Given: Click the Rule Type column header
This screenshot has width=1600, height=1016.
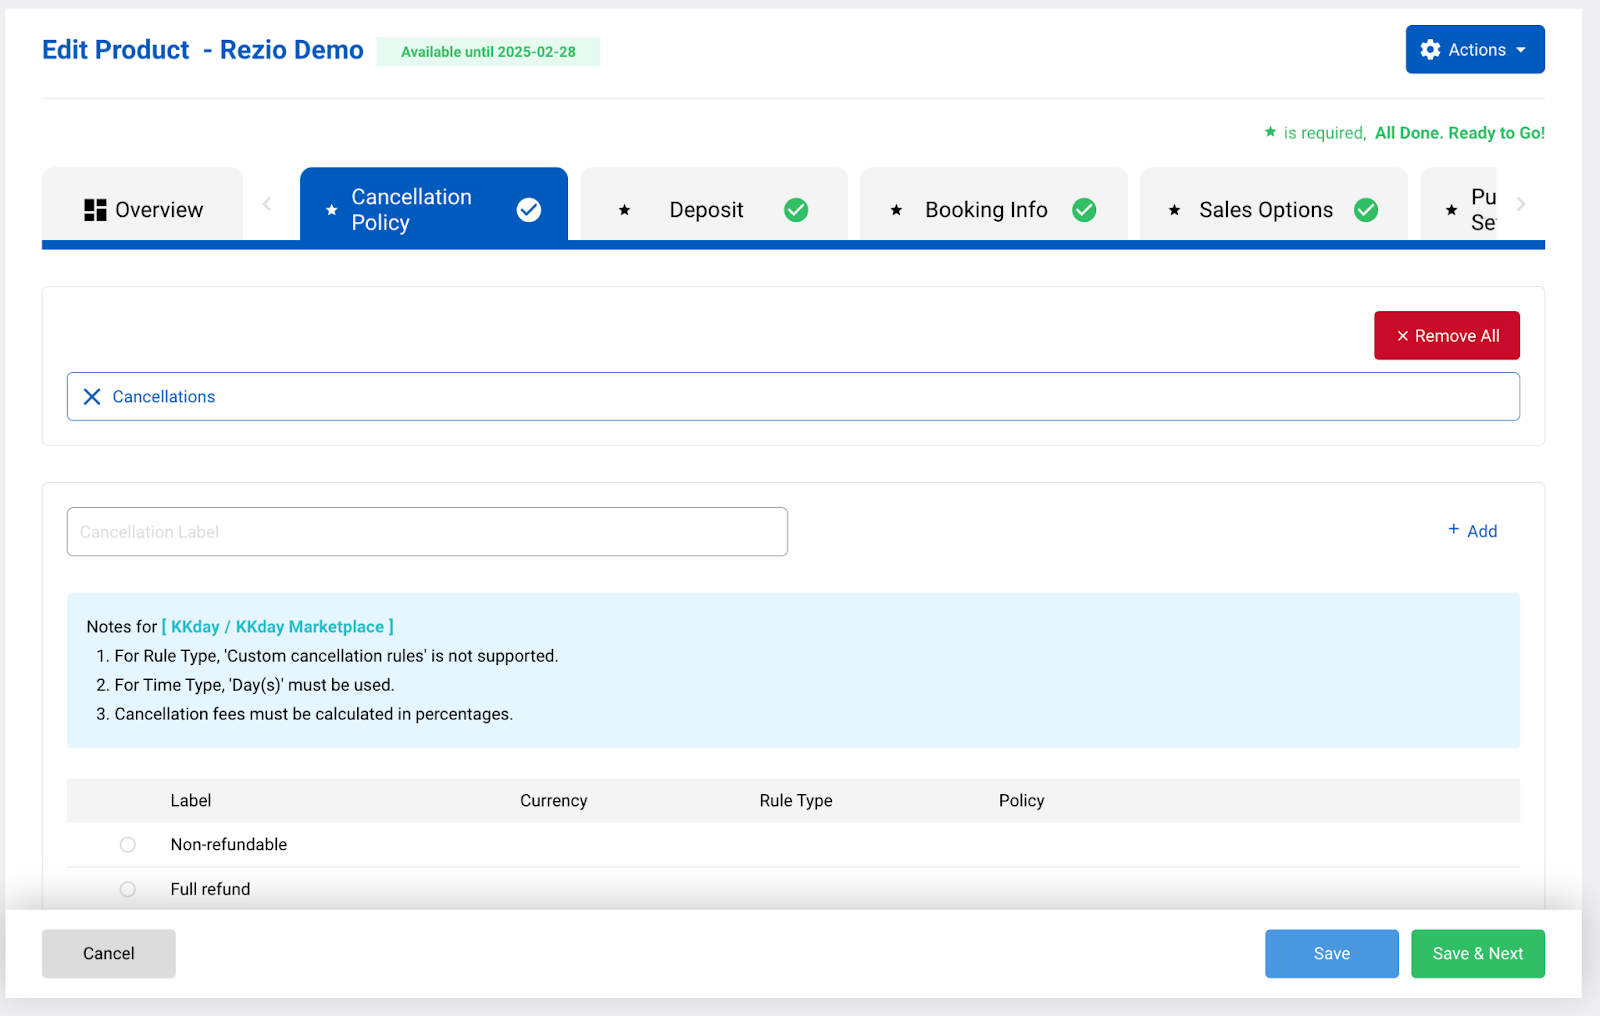Looking at the screenshot, I should tap(796, 801).
